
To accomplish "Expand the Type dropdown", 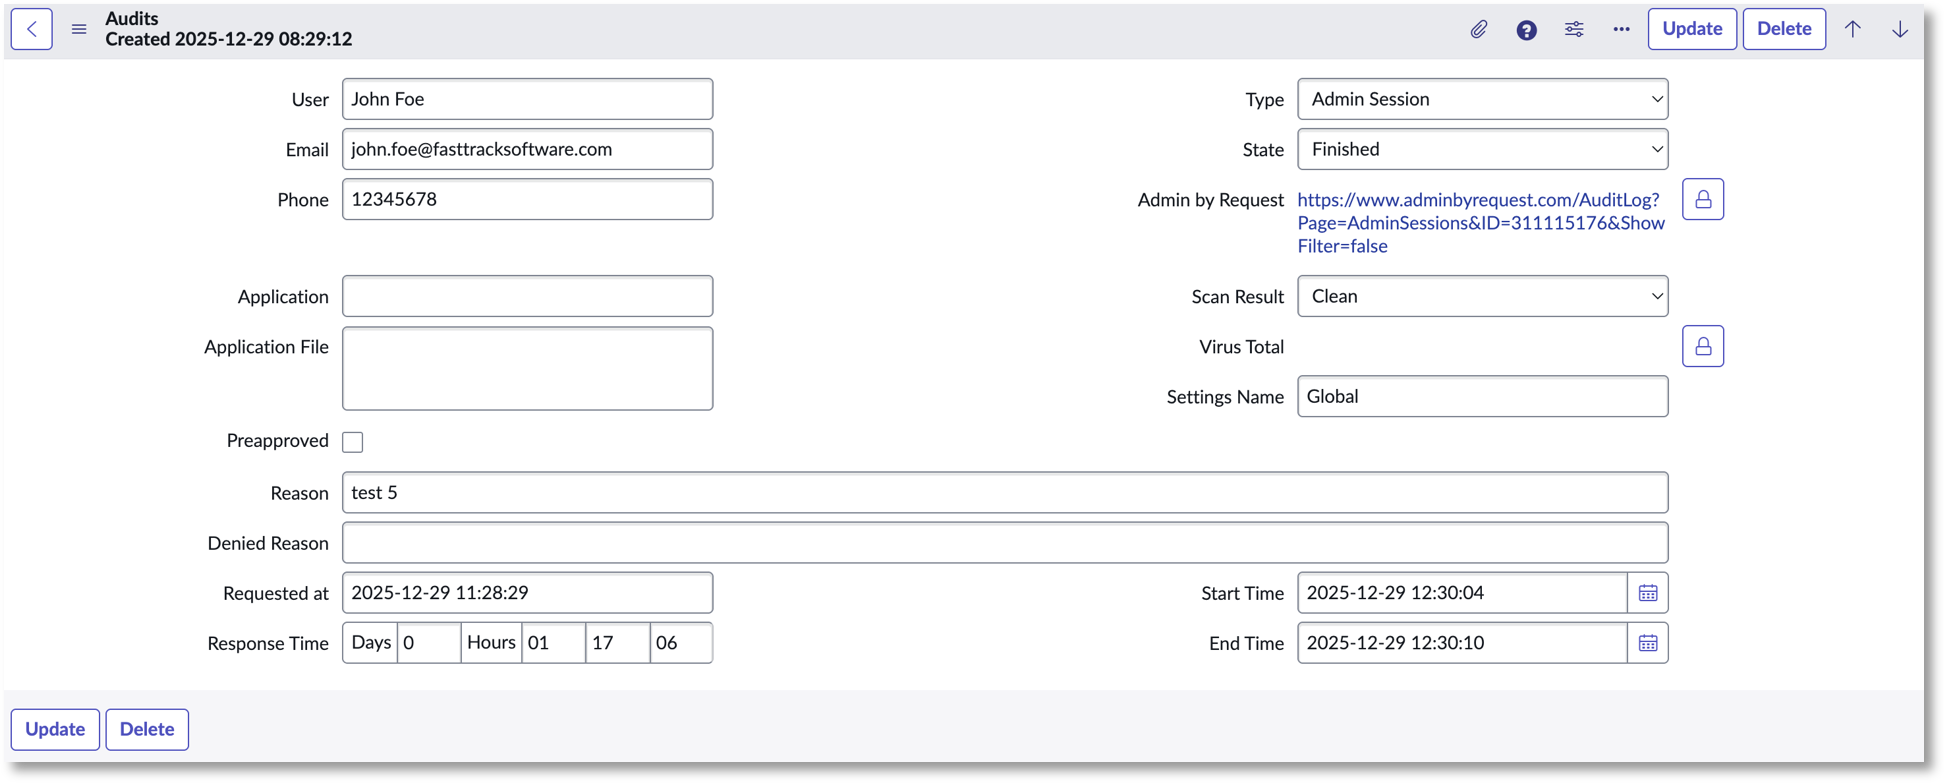I will 1482,99.
